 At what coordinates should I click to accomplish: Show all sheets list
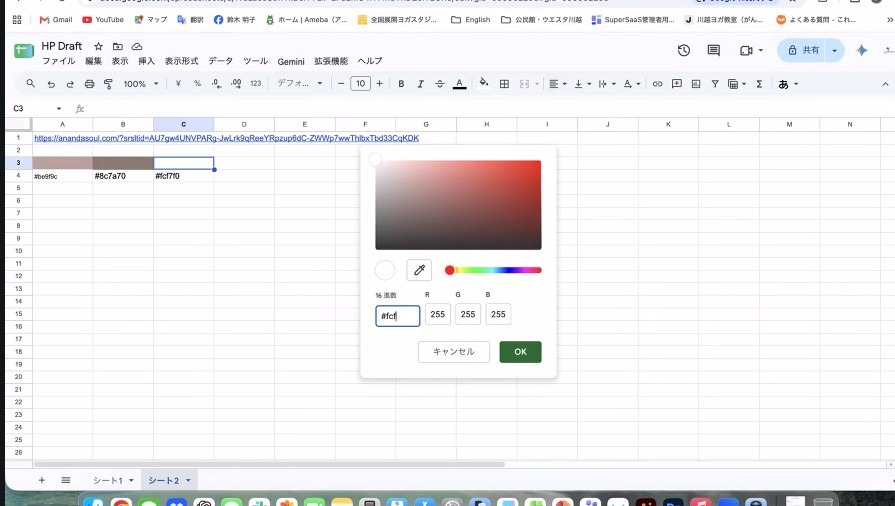pos(66,480)
